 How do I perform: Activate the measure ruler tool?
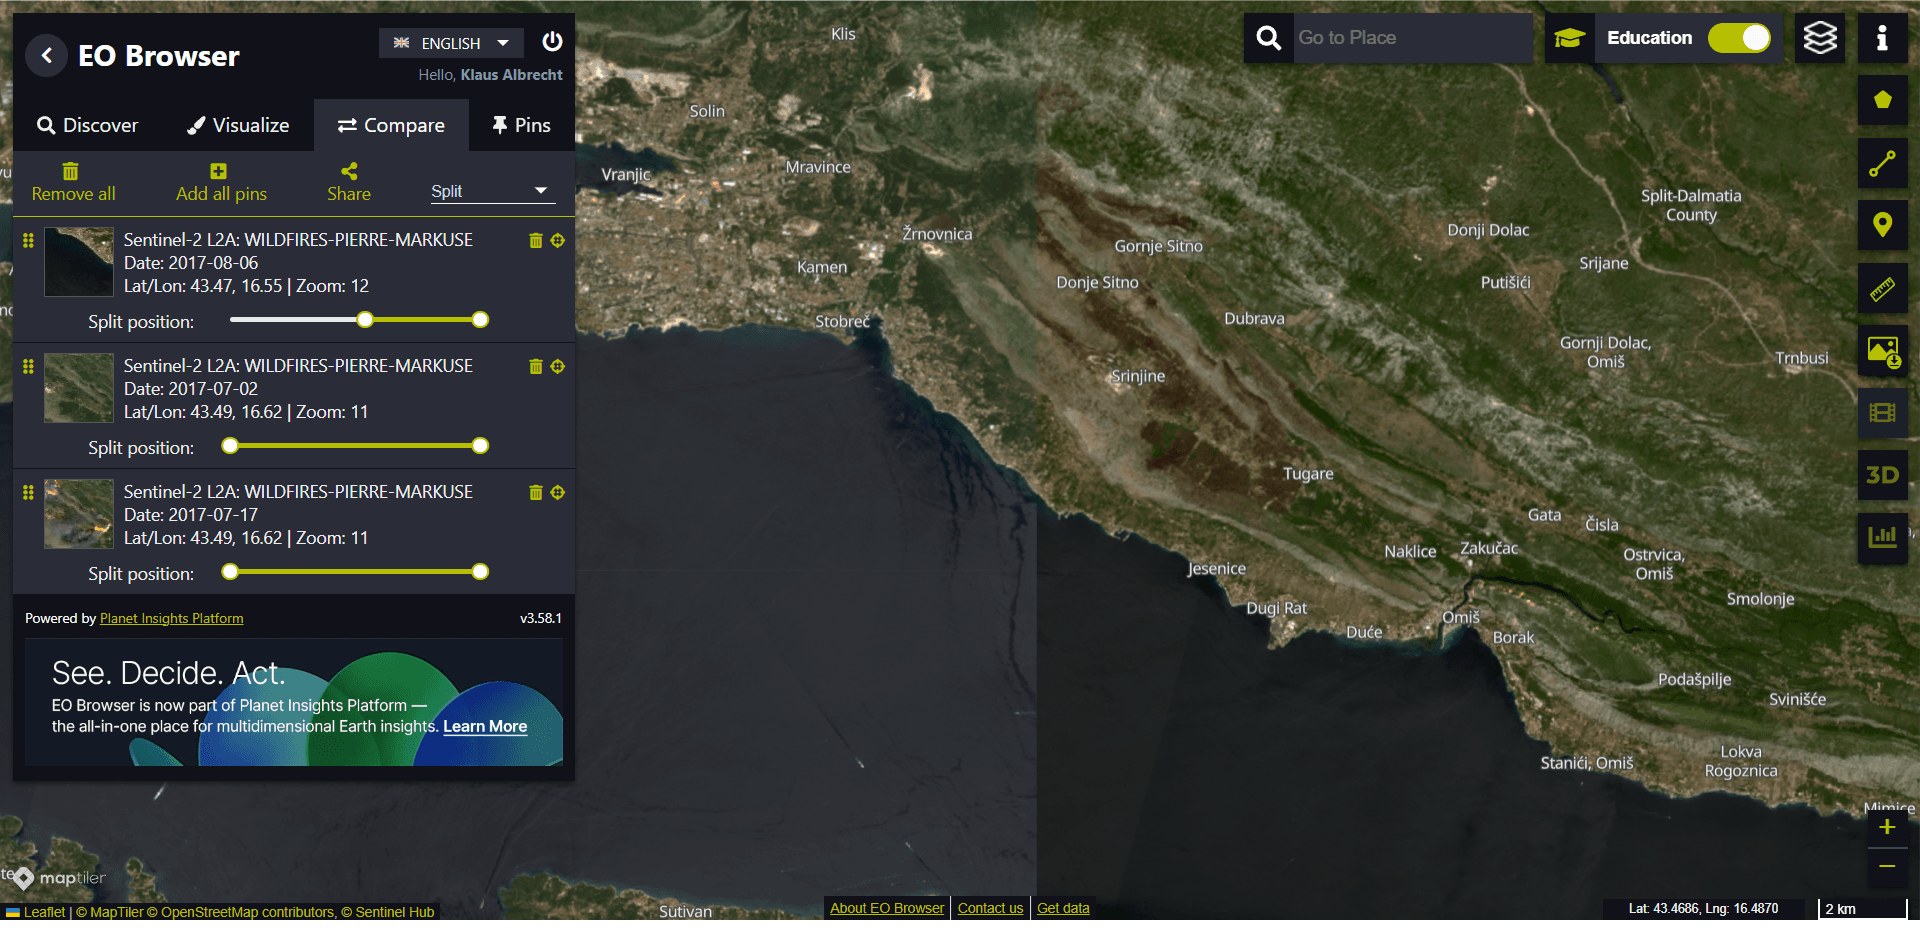[1882, 289]
